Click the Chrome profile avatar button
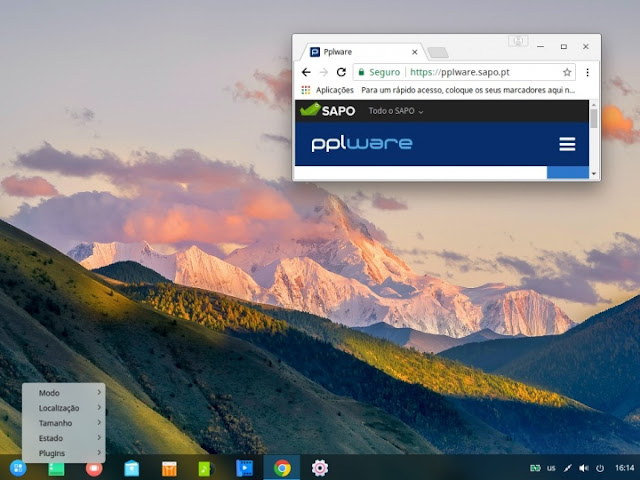The height and width of the screenshot is (480, 640). (518, 41)
